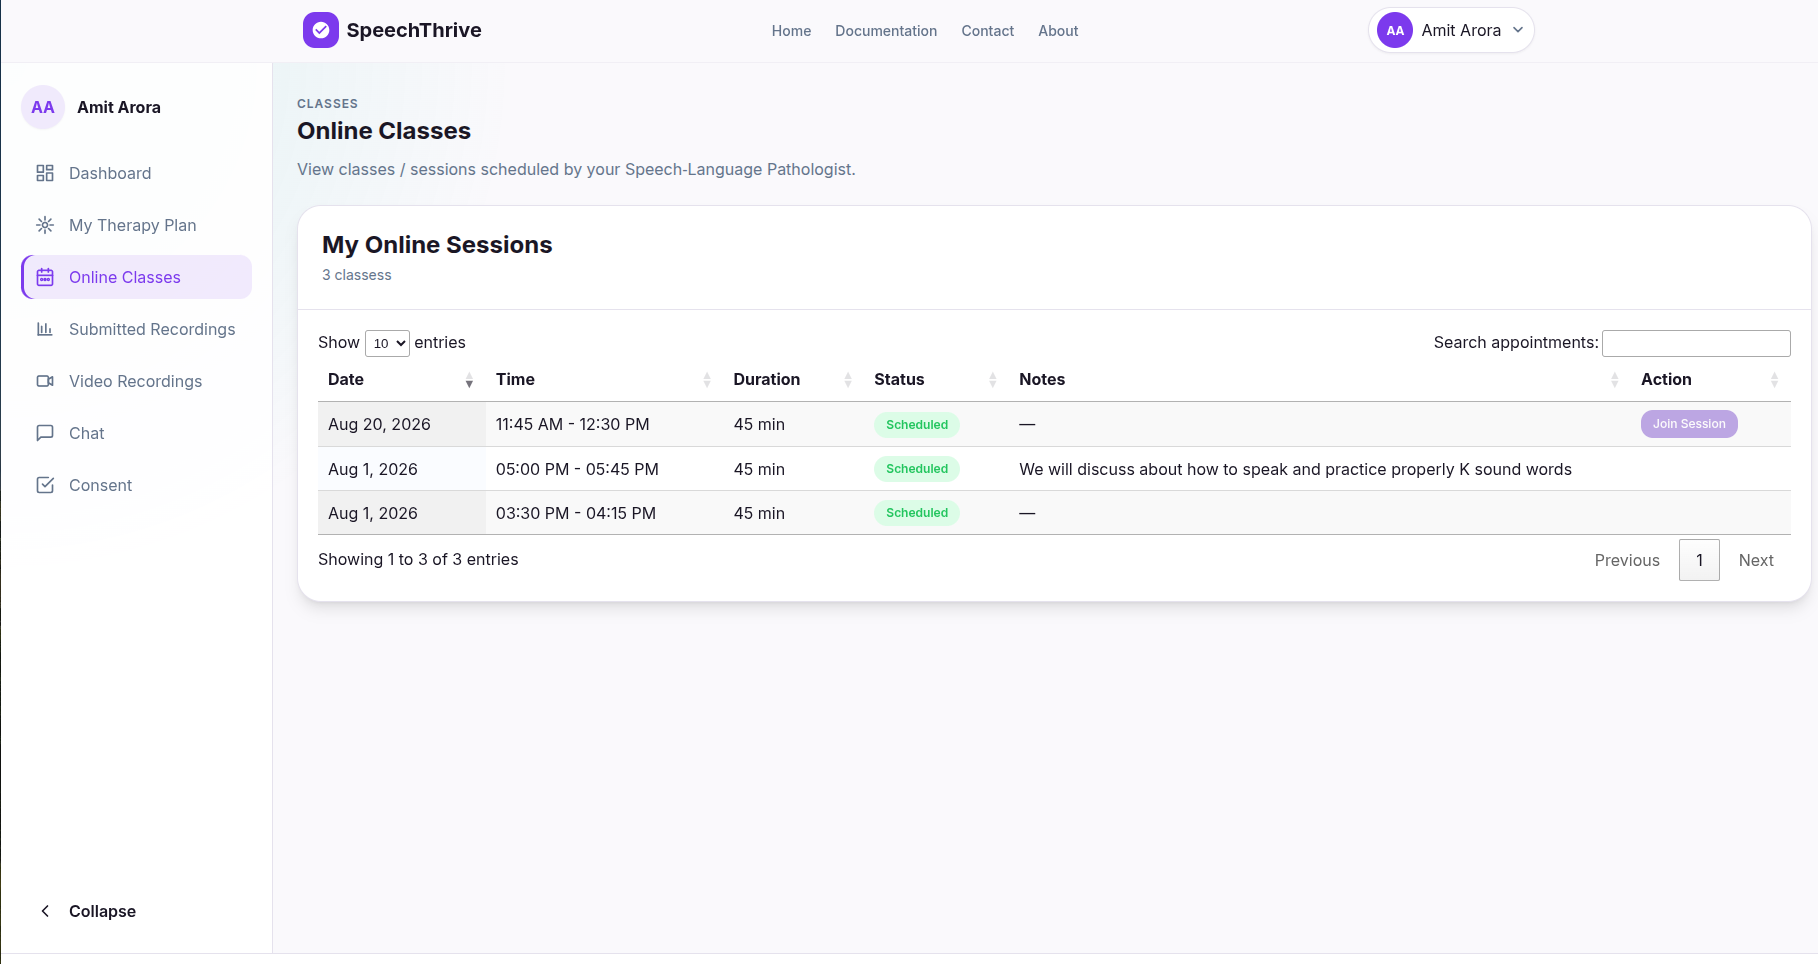Open Consent in the sidebar
Image resolution: width=1818 pixels, height=964 pixels.
pyautogui.click(x=136, y=485)
